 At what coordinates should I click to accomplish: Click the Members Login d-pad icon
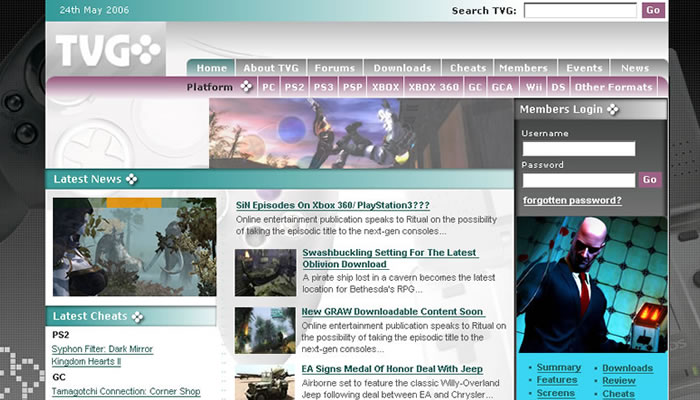[613, 109]
